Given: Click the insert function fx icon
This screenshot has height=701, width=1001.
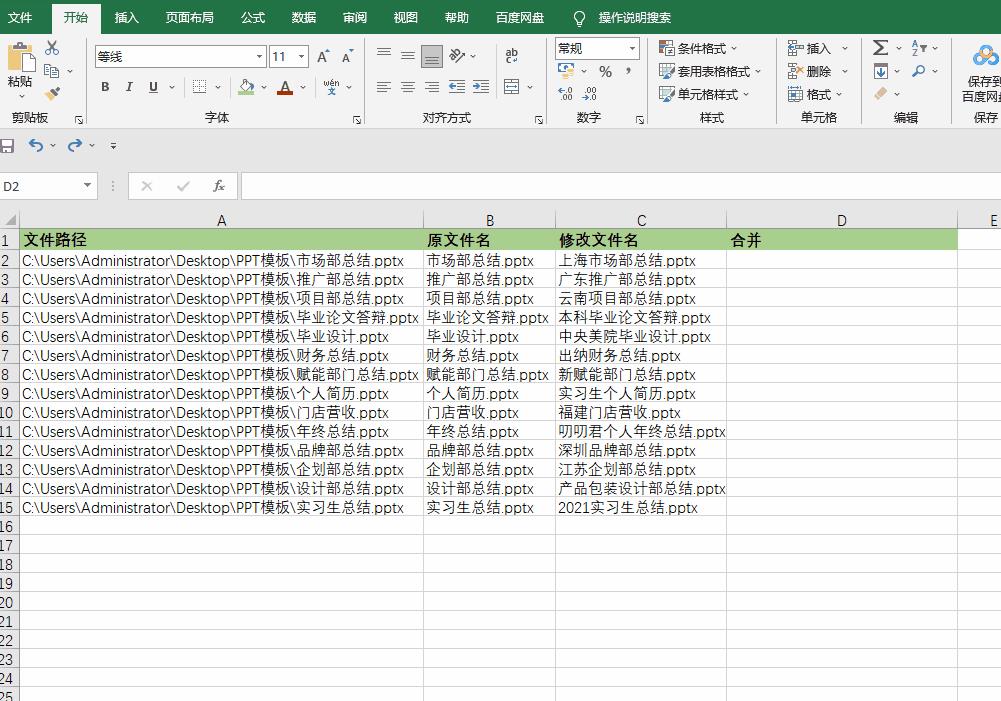Looking at the screenshot, I should (219, 186).
